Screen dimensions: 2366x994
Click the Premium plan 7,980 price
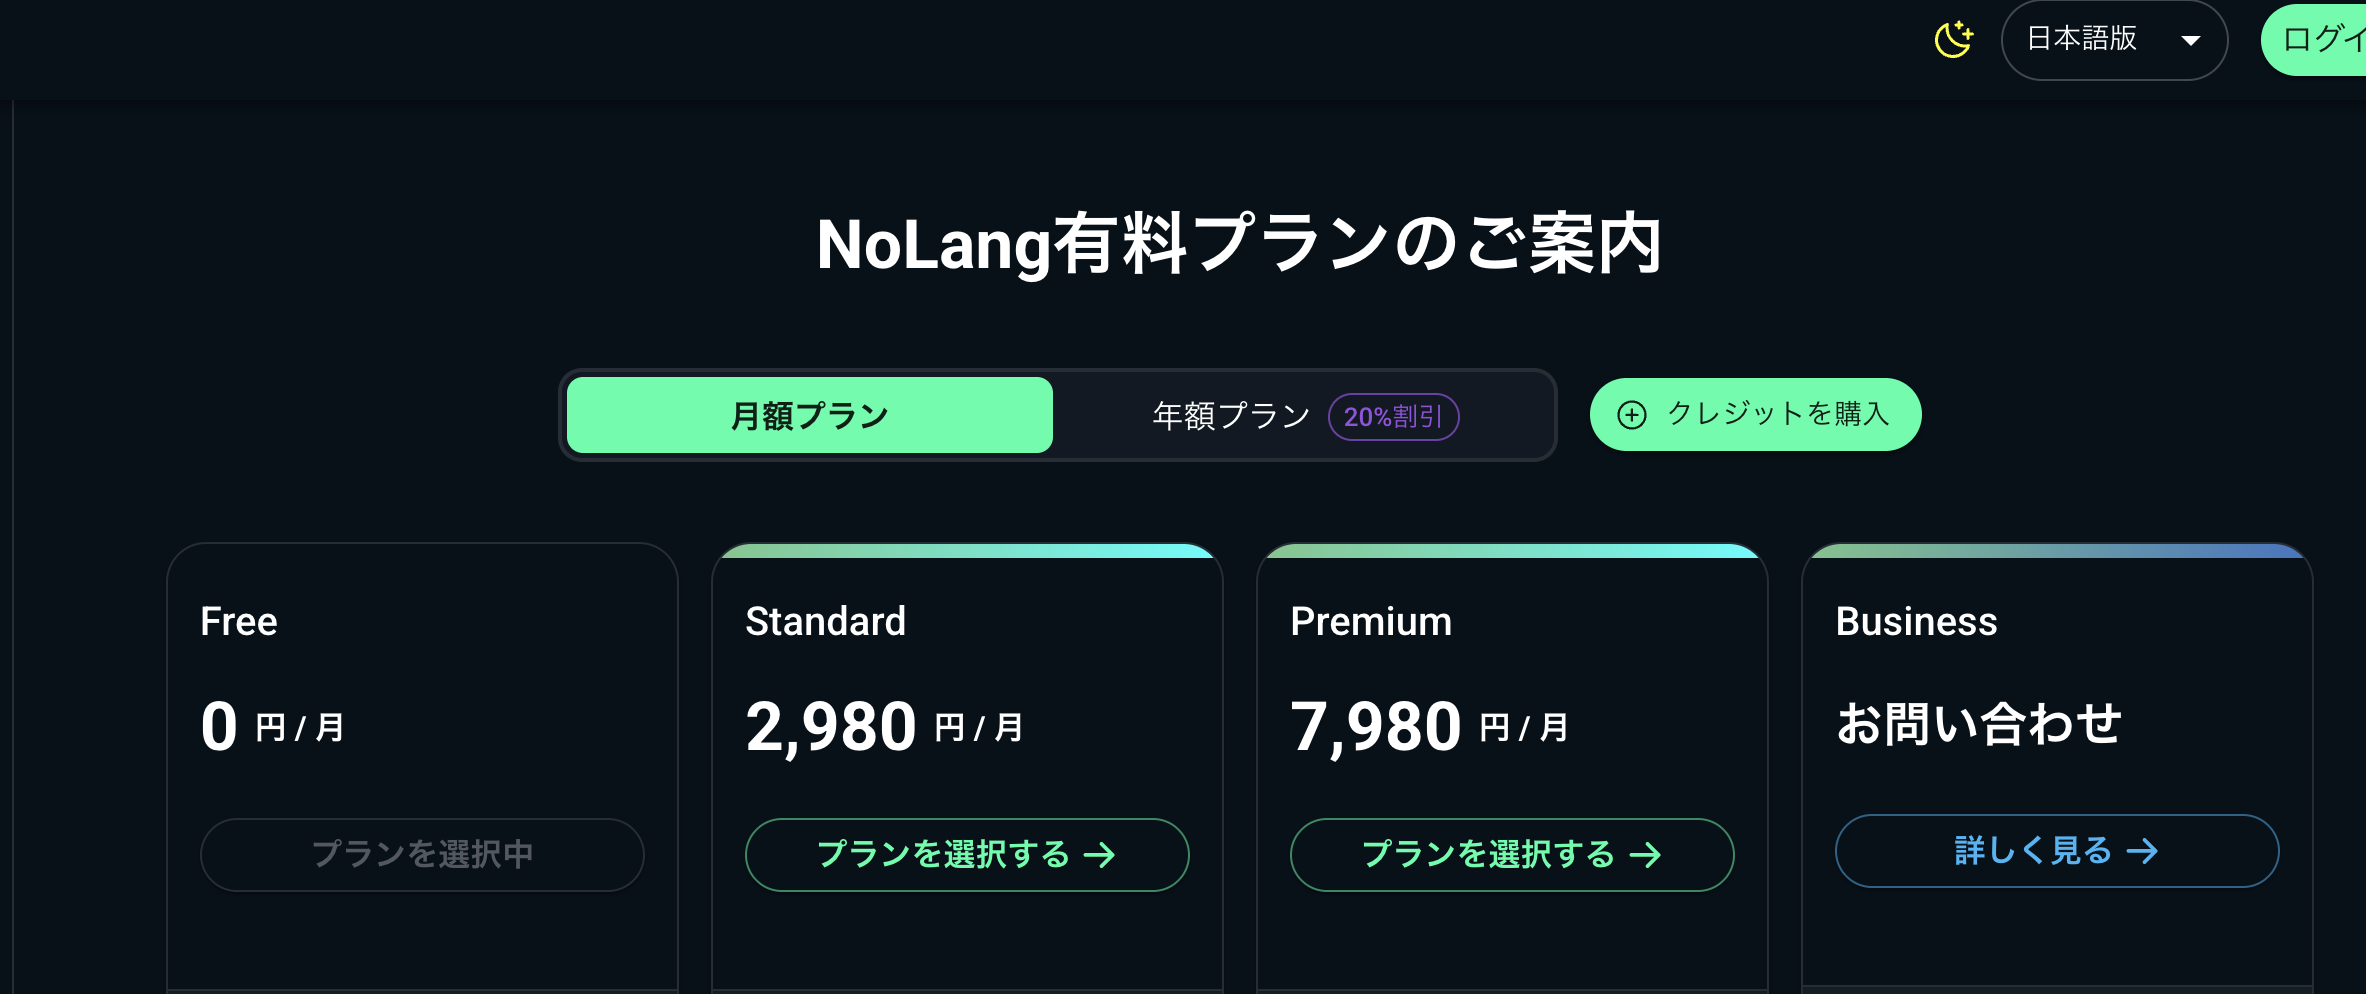1376,727
